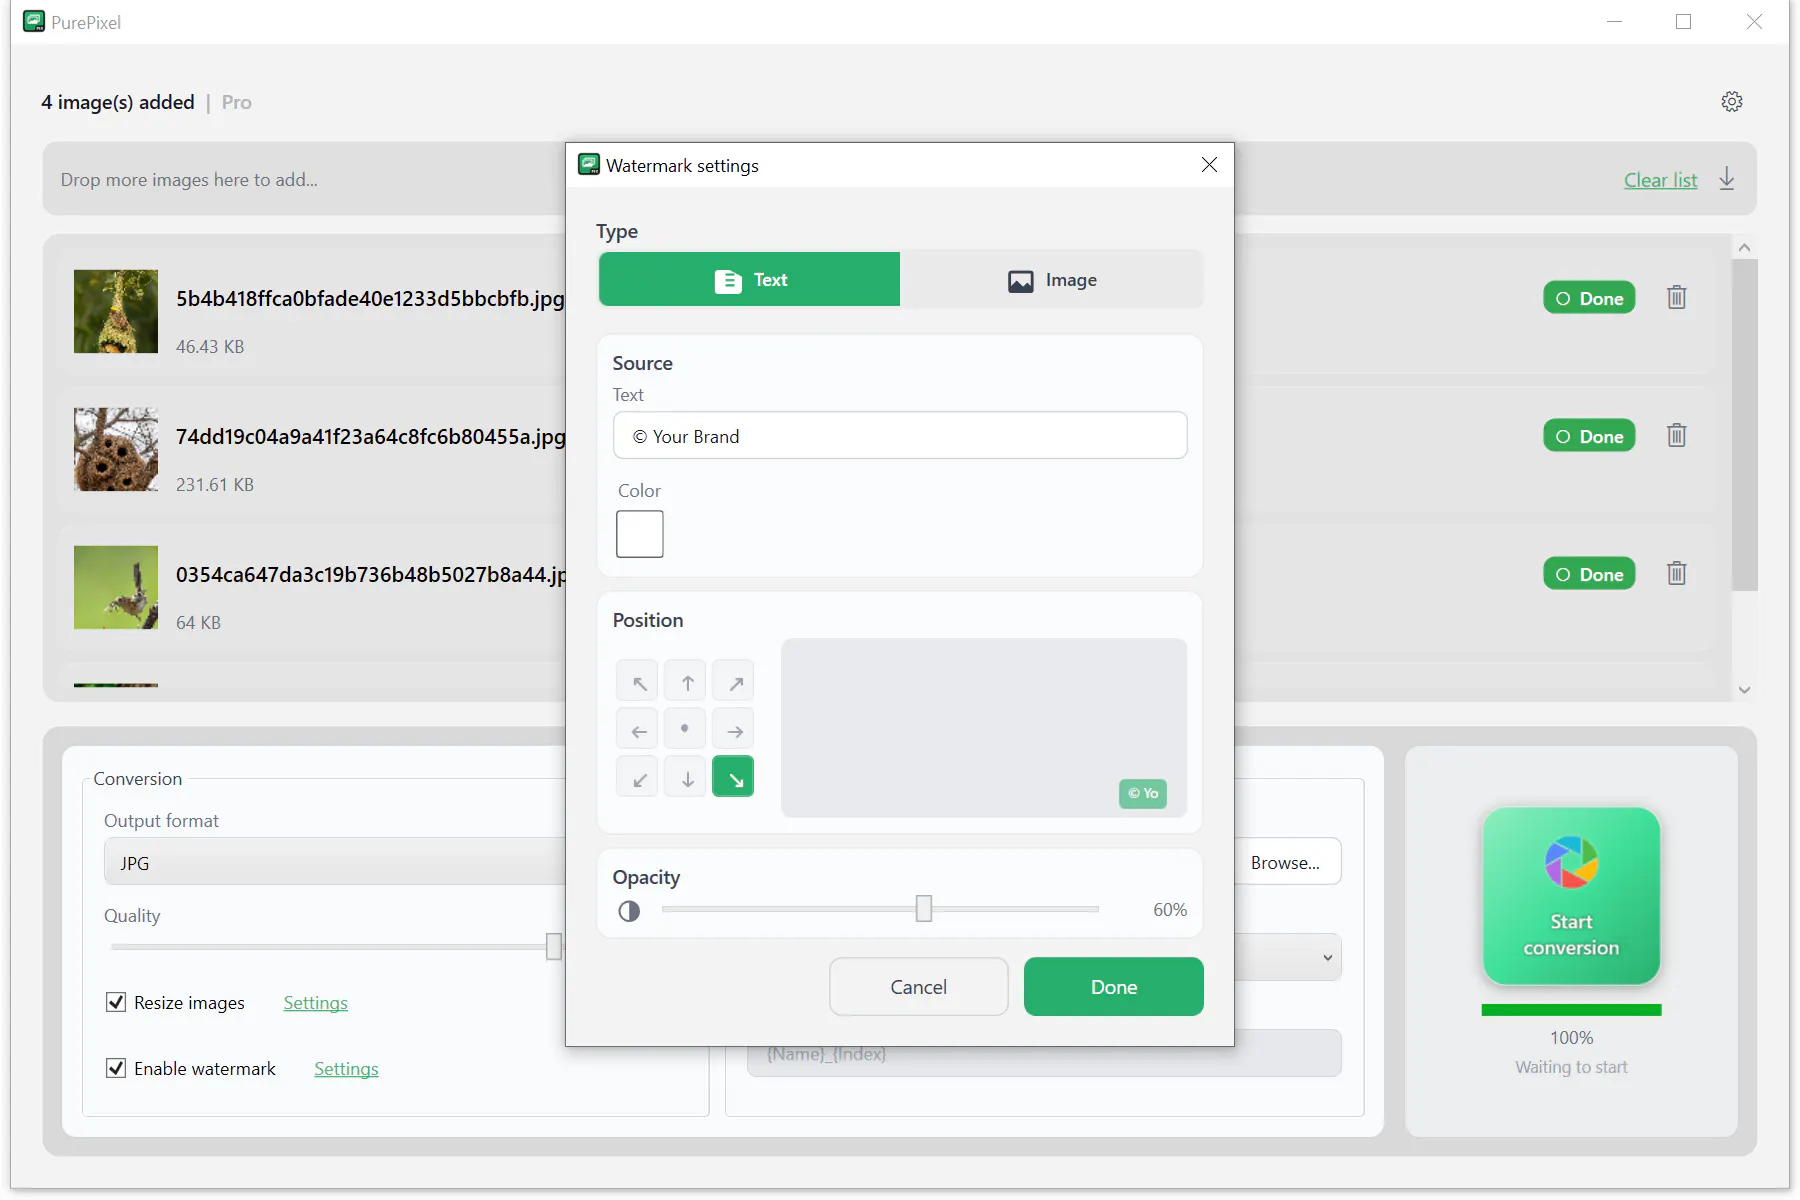
Task: Click the watermark text input field
Action: [x=900, y=436]
